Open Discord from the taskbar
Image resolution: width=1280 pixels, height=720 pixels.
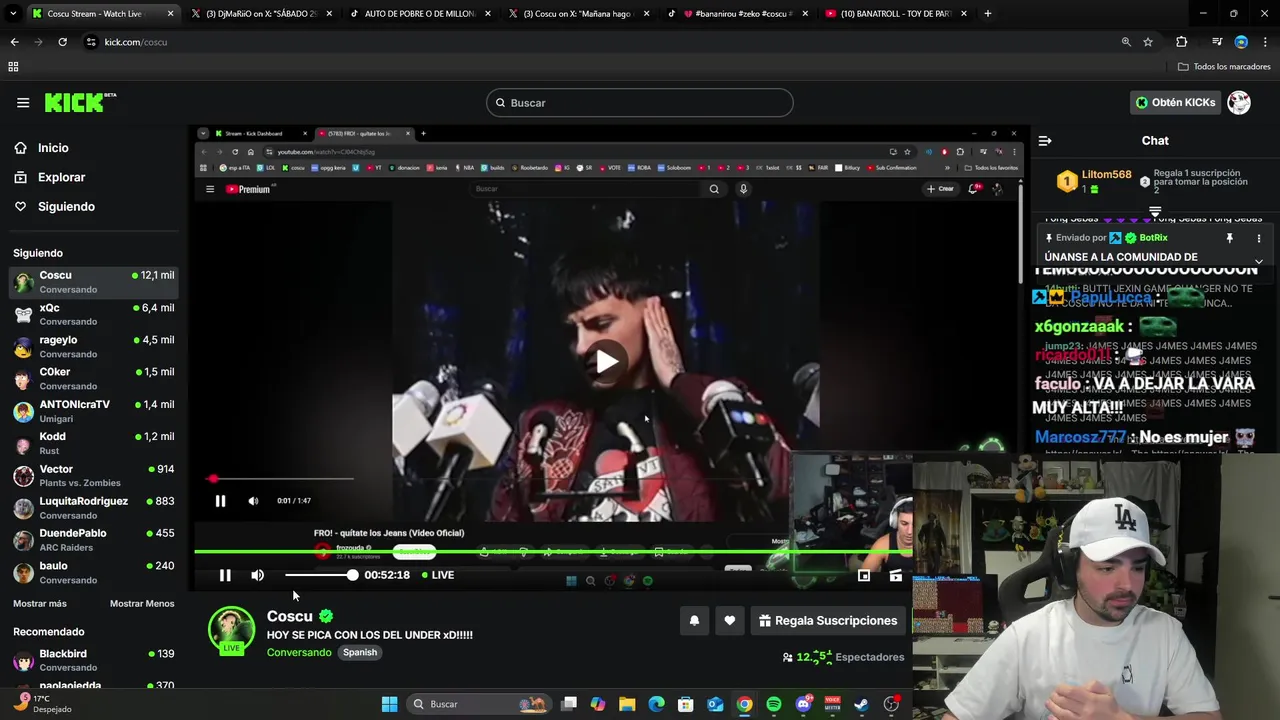pos(803,704)
